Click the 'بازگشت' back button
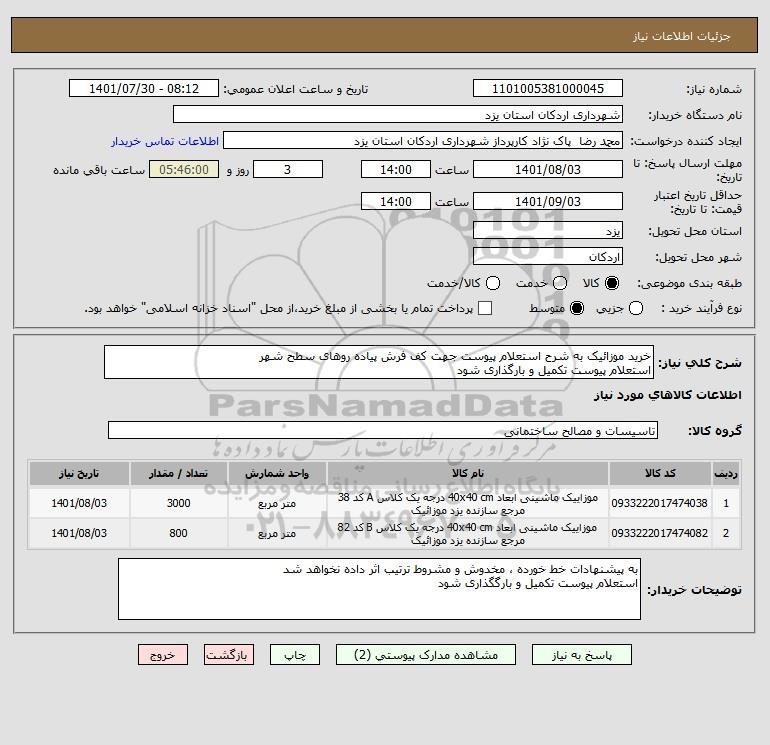 pyautogui.click(x=229, y=655)
